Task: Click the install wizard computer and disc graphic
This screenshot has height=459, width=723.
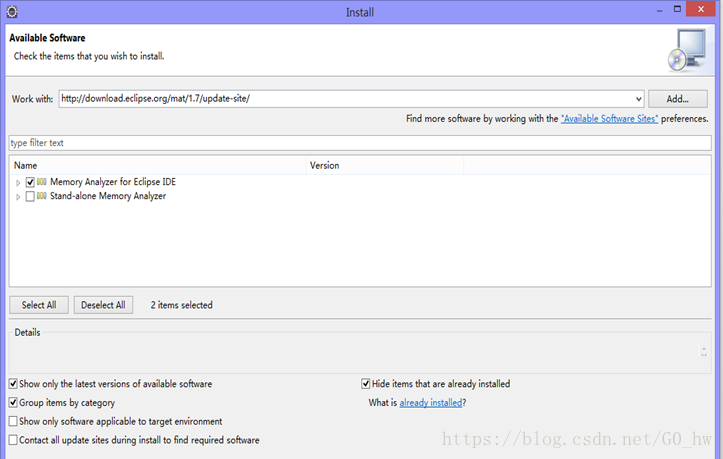Action: (687, 50)
